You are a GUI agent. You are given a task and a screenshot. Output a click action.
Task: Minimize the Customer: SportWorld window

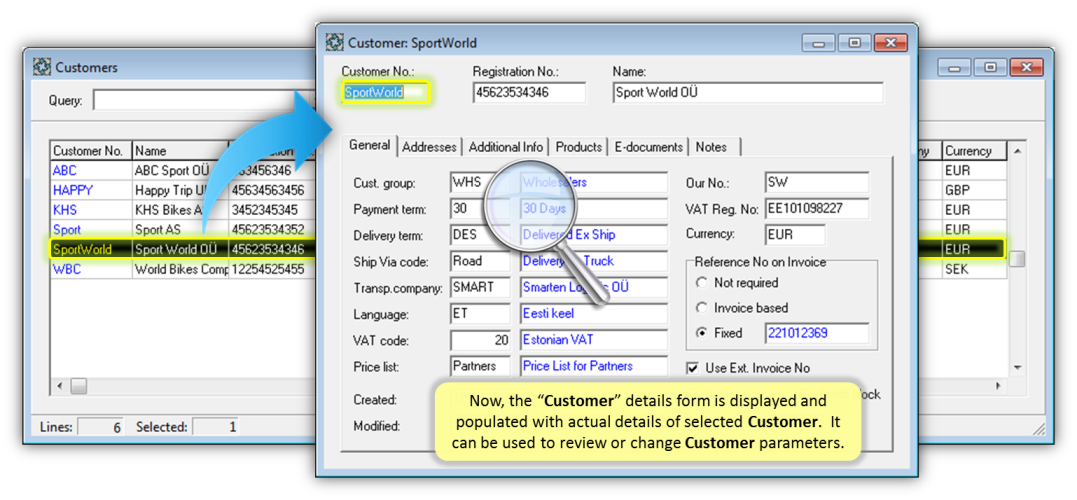pyautogui.click(x=819, y=43)
